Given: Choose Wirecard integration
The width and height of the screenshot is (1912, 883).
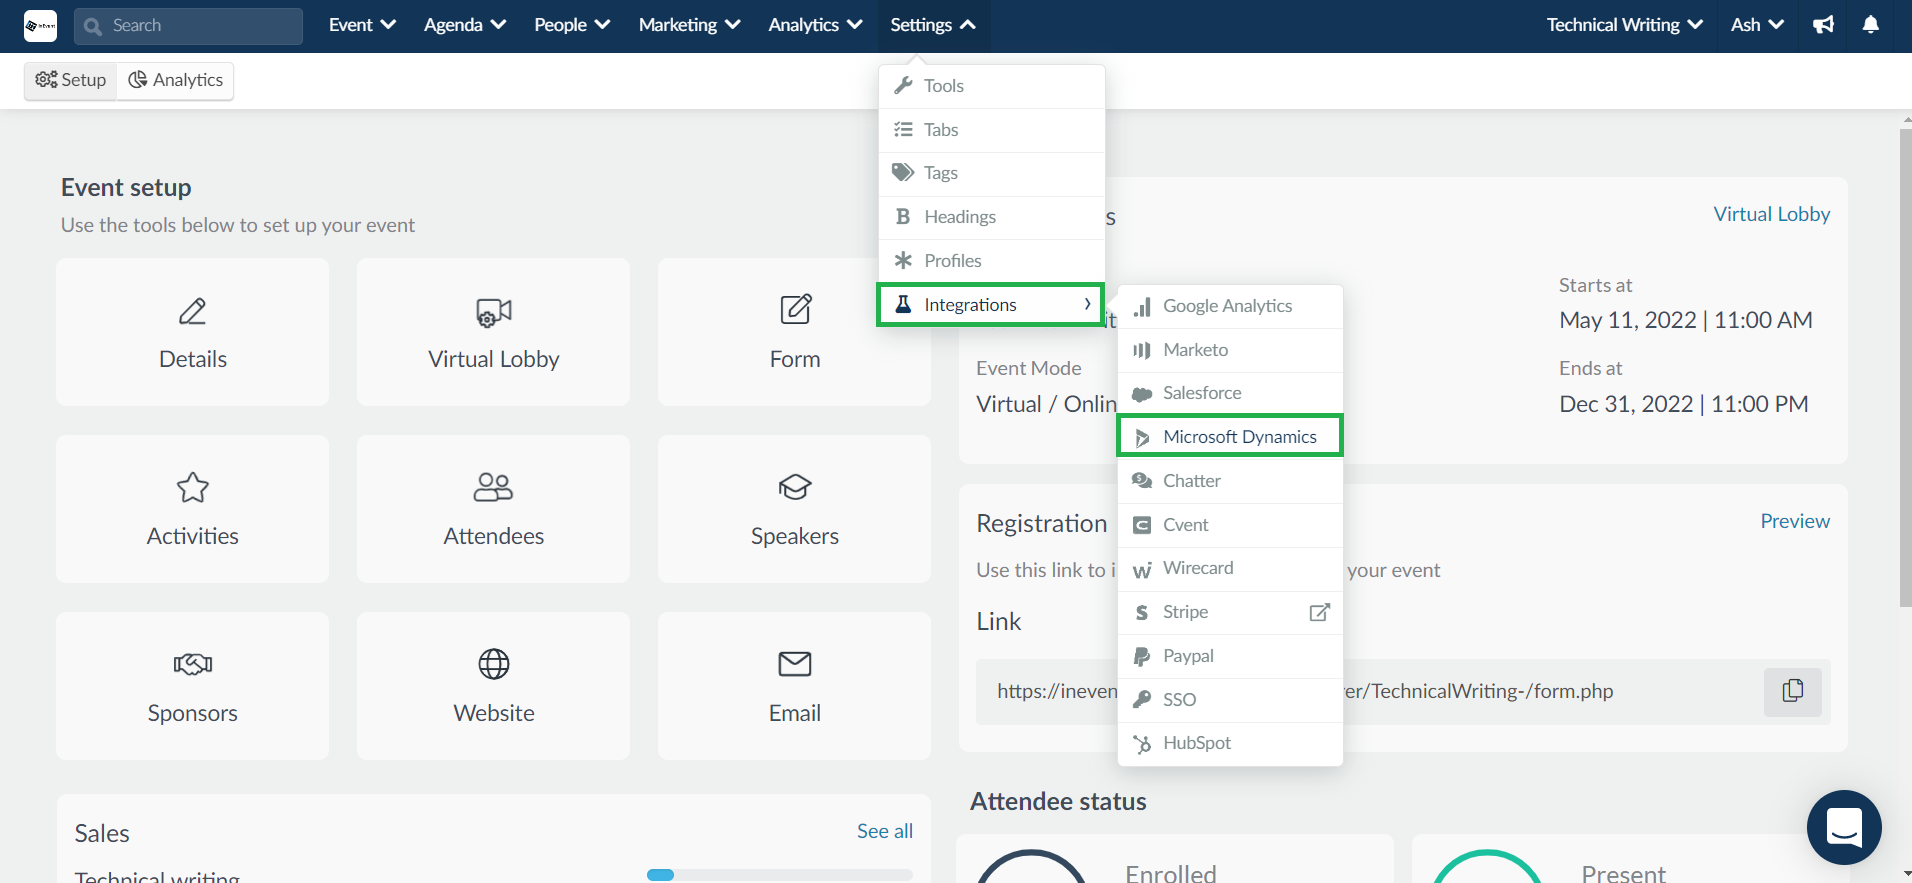Looking at the screenshot, I should click(1230, 568).
